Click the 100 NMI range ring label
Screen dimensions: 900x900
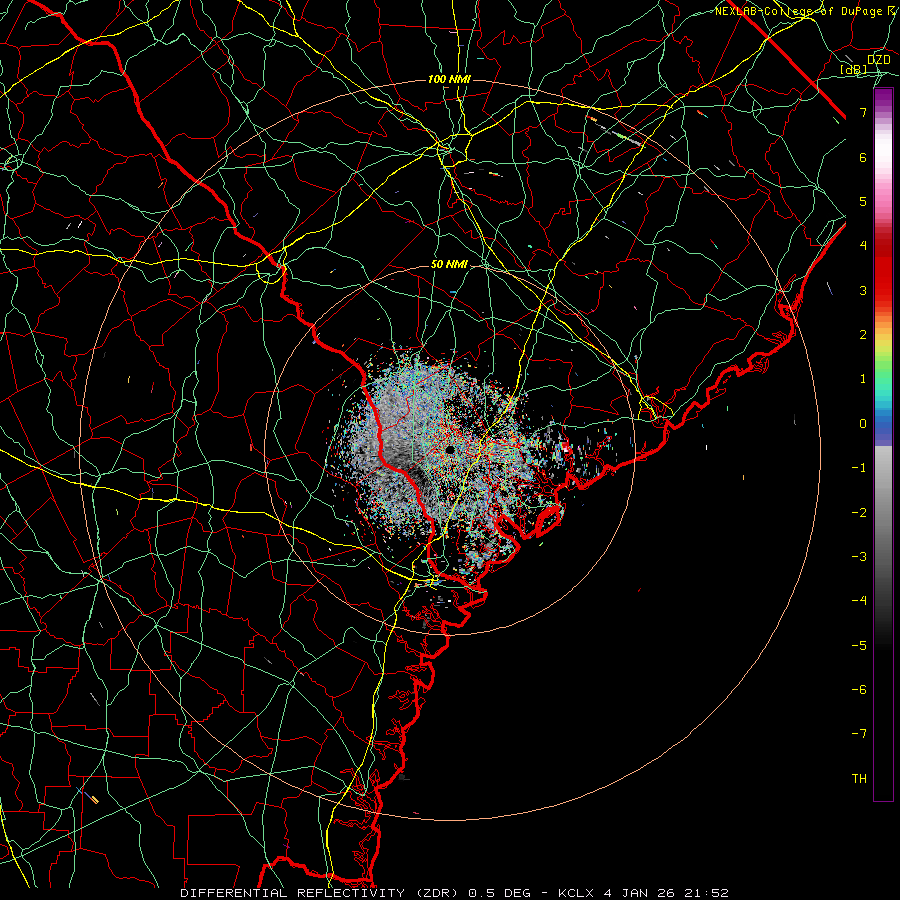pyautogui.click(x=449, y=79)
